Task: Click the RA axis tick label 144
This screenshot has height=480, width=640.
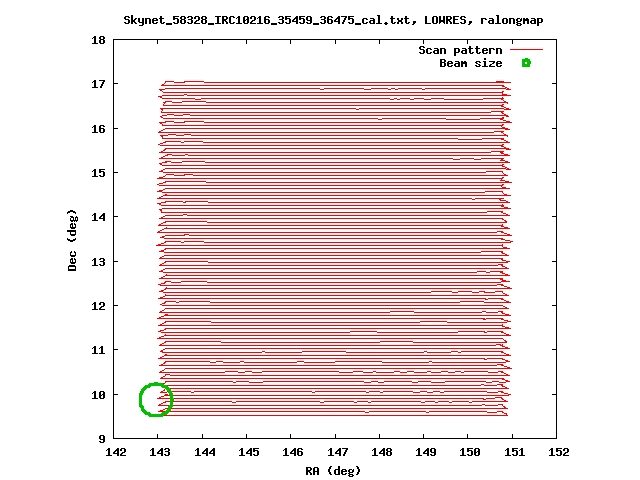Action: coord(204,452)
